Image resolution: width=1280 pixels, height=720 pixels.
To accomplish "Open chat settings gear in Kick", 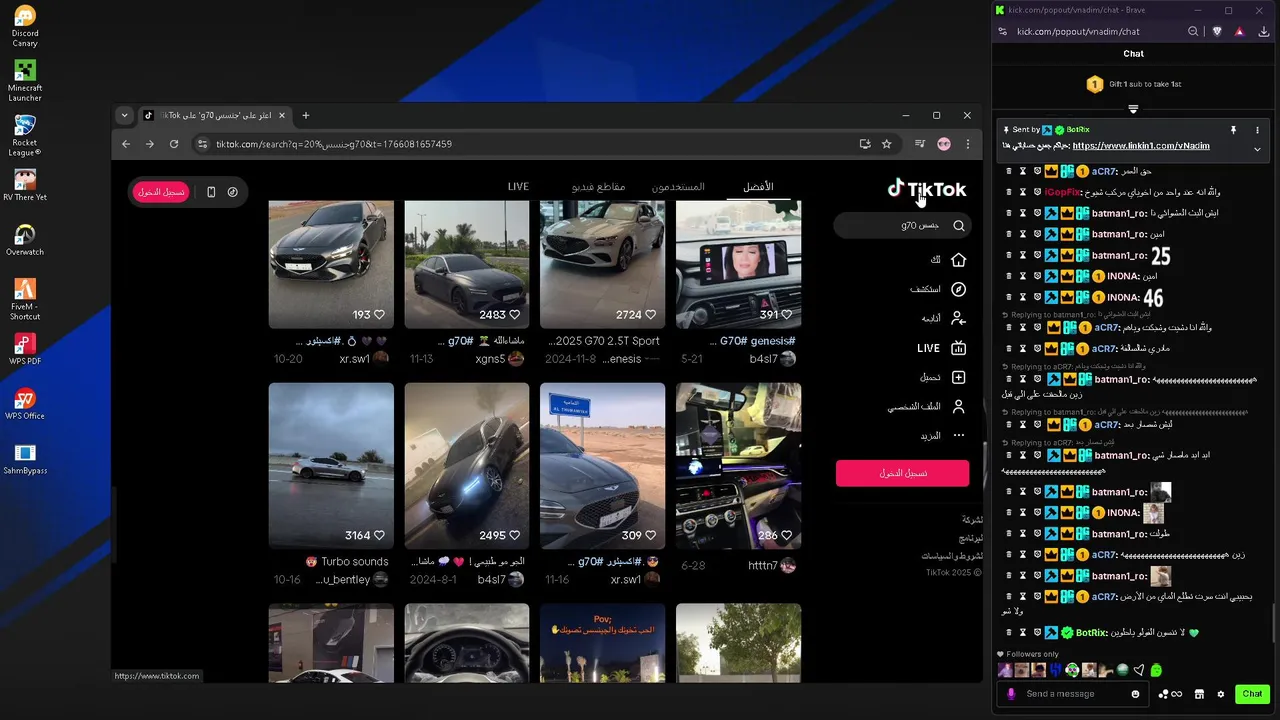I will pyautogui.click(x=1220, y=694).
